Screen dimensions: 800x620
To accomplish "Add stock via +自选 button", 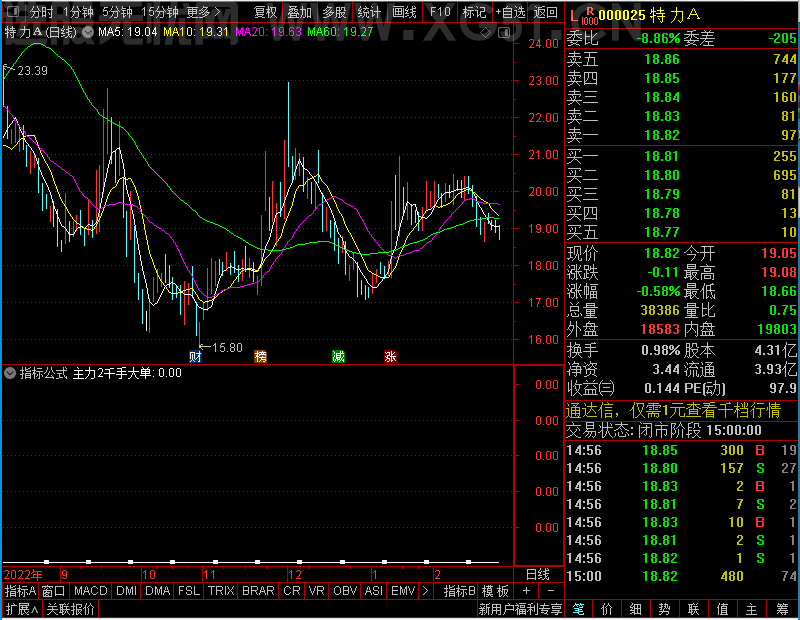I will point(510,12).
